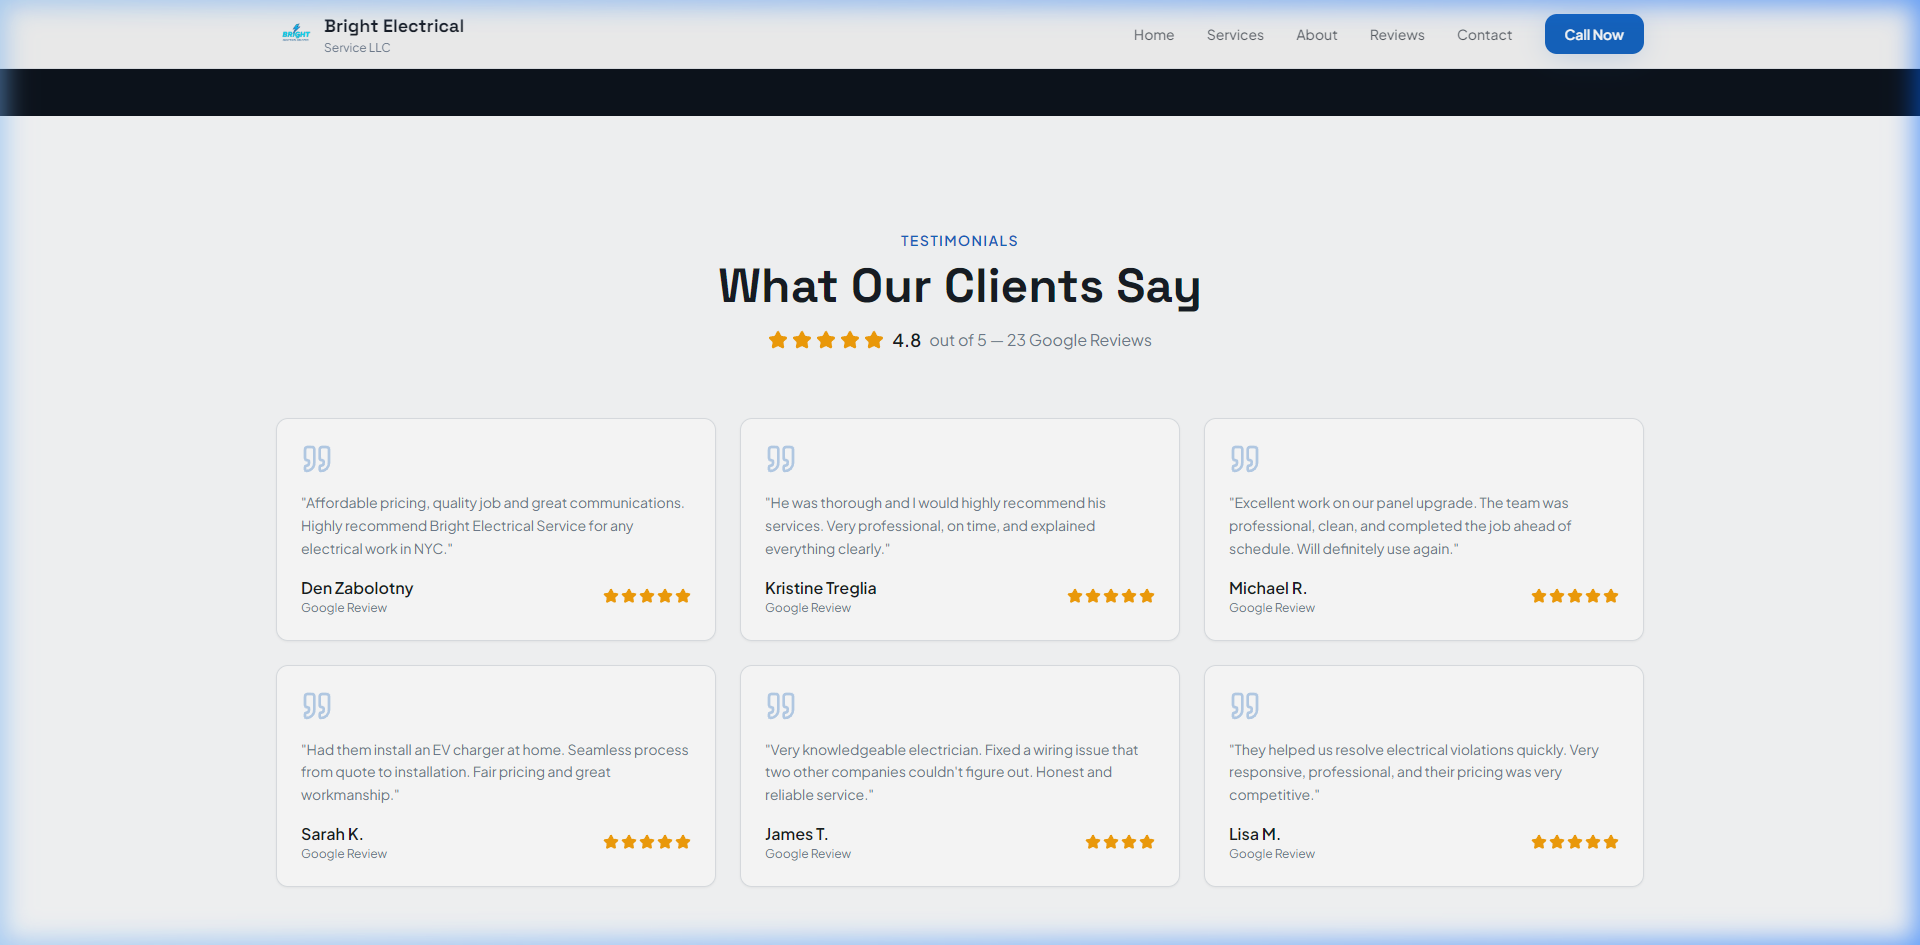Click the What Our Clients Say heading
Image resolution: width=1920 pixels, height=945 pixels.
tap(959, 287)
